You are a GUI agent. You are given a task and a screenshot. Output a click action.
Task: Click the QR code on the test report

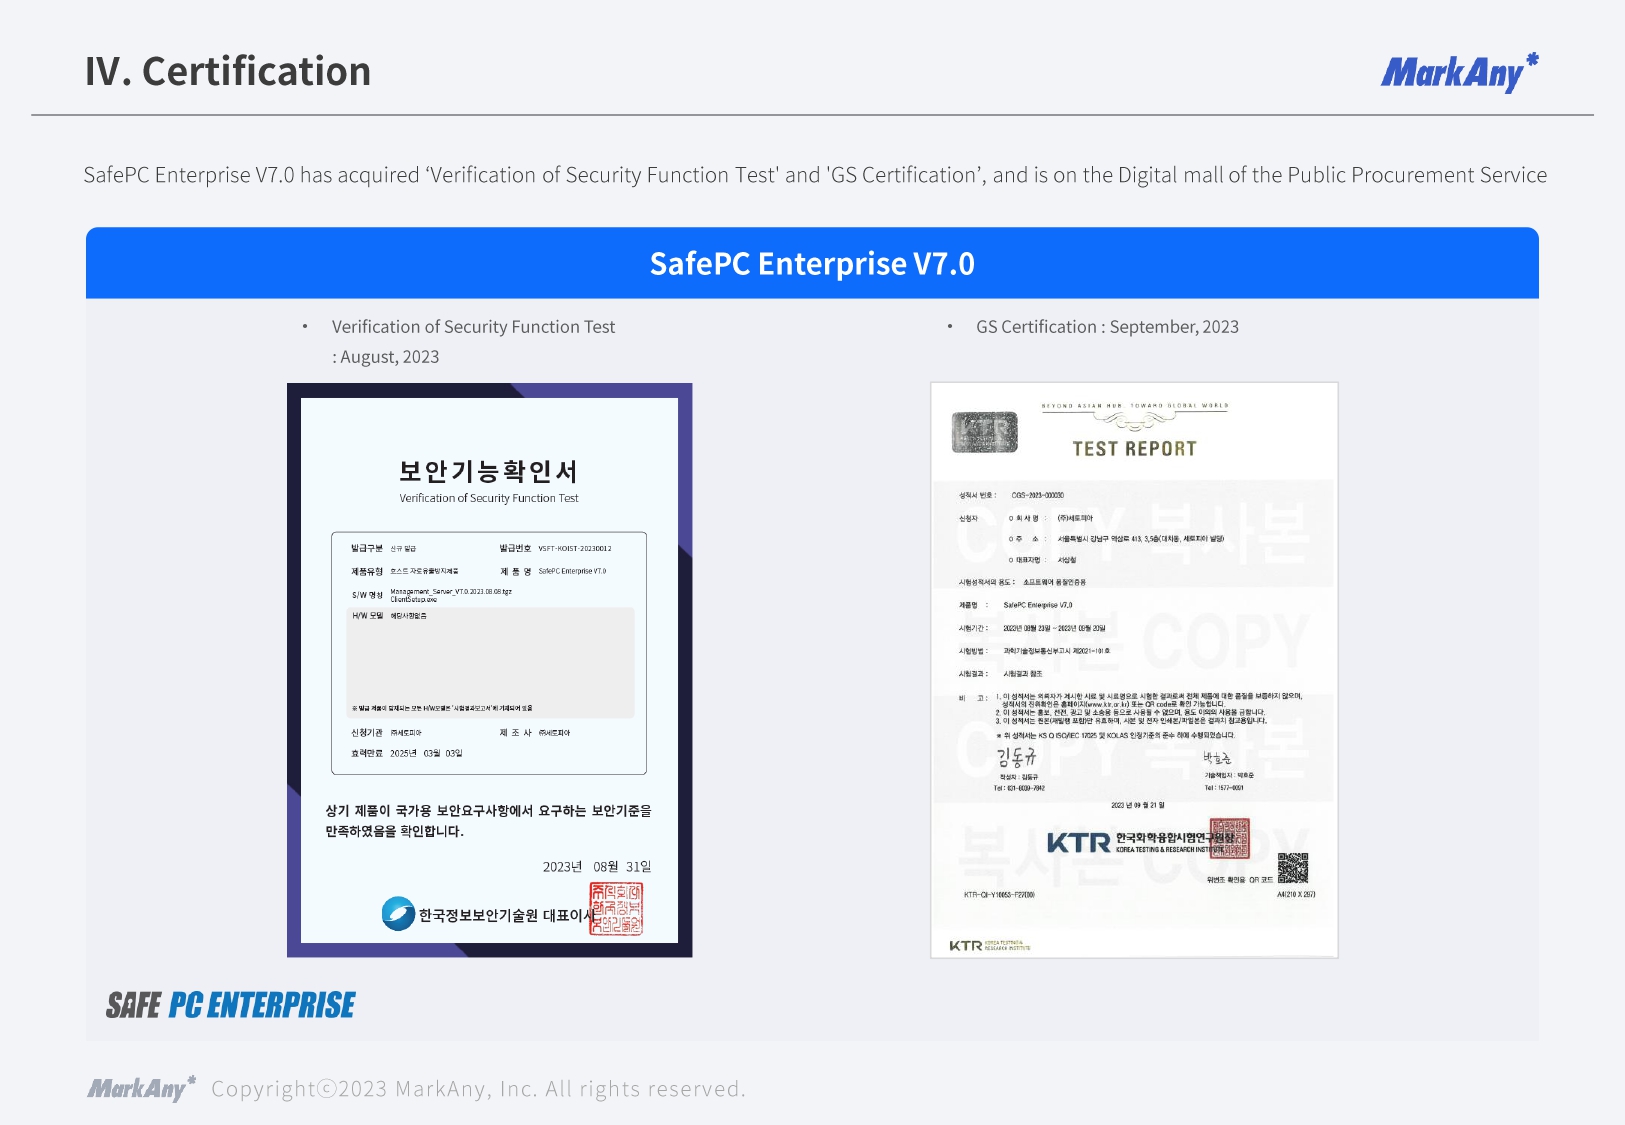point(1292,867)
